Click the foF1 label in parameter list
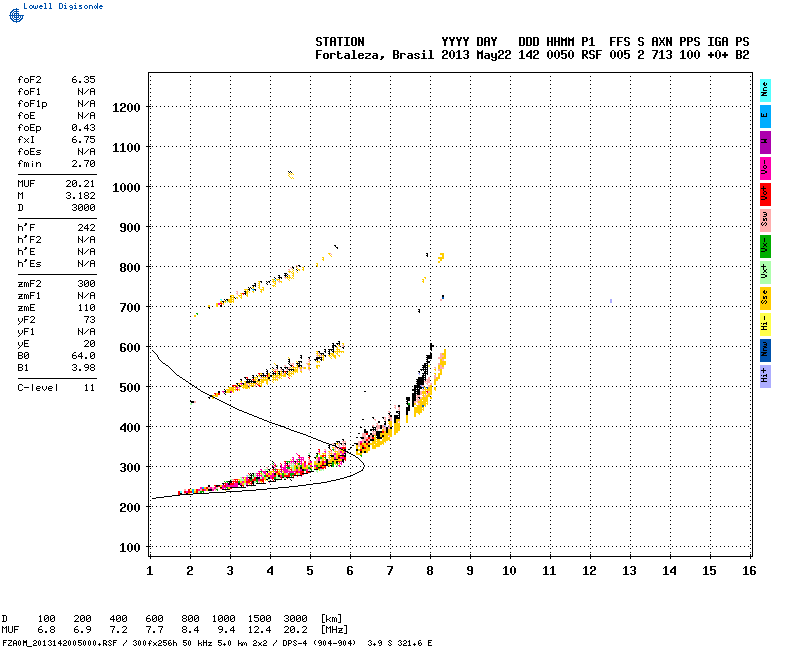The height and width of the screenshot is (650, 800). coord(29,92)
